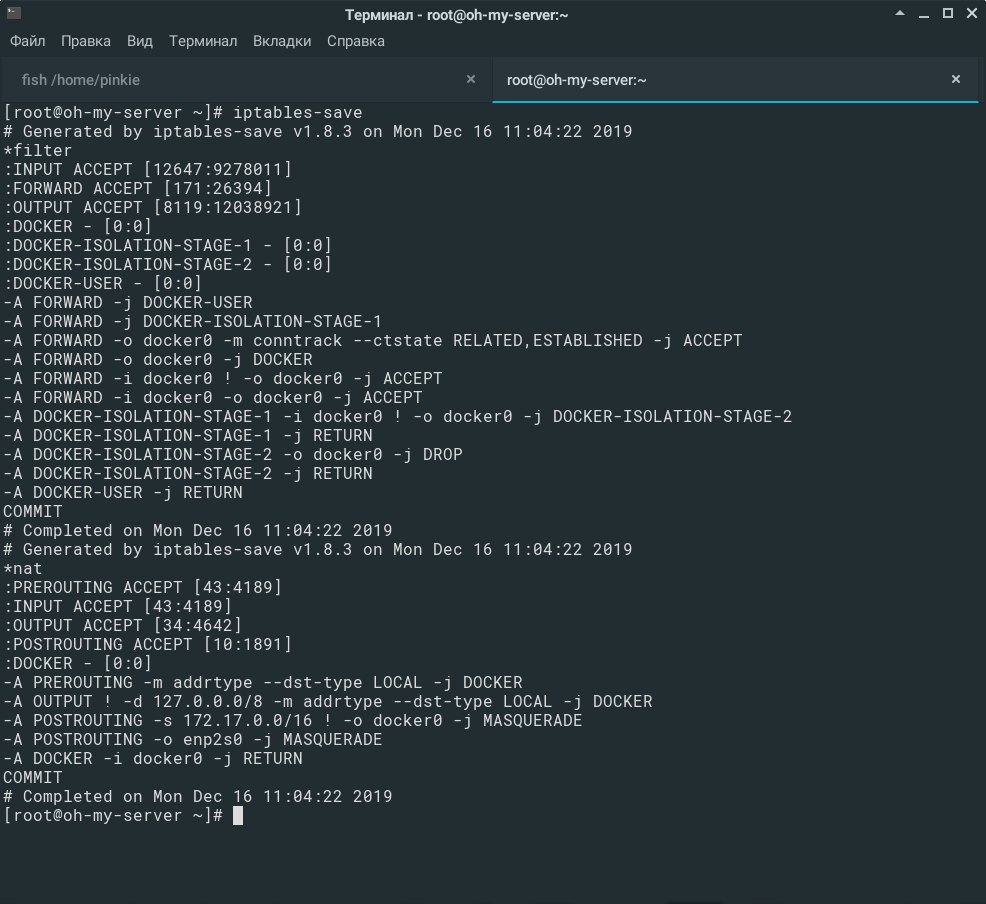Viewport: 986px width, 904px height.
Task: Click the :DOCKER-USER - [0:0] line
Action: tap(102, 284)
